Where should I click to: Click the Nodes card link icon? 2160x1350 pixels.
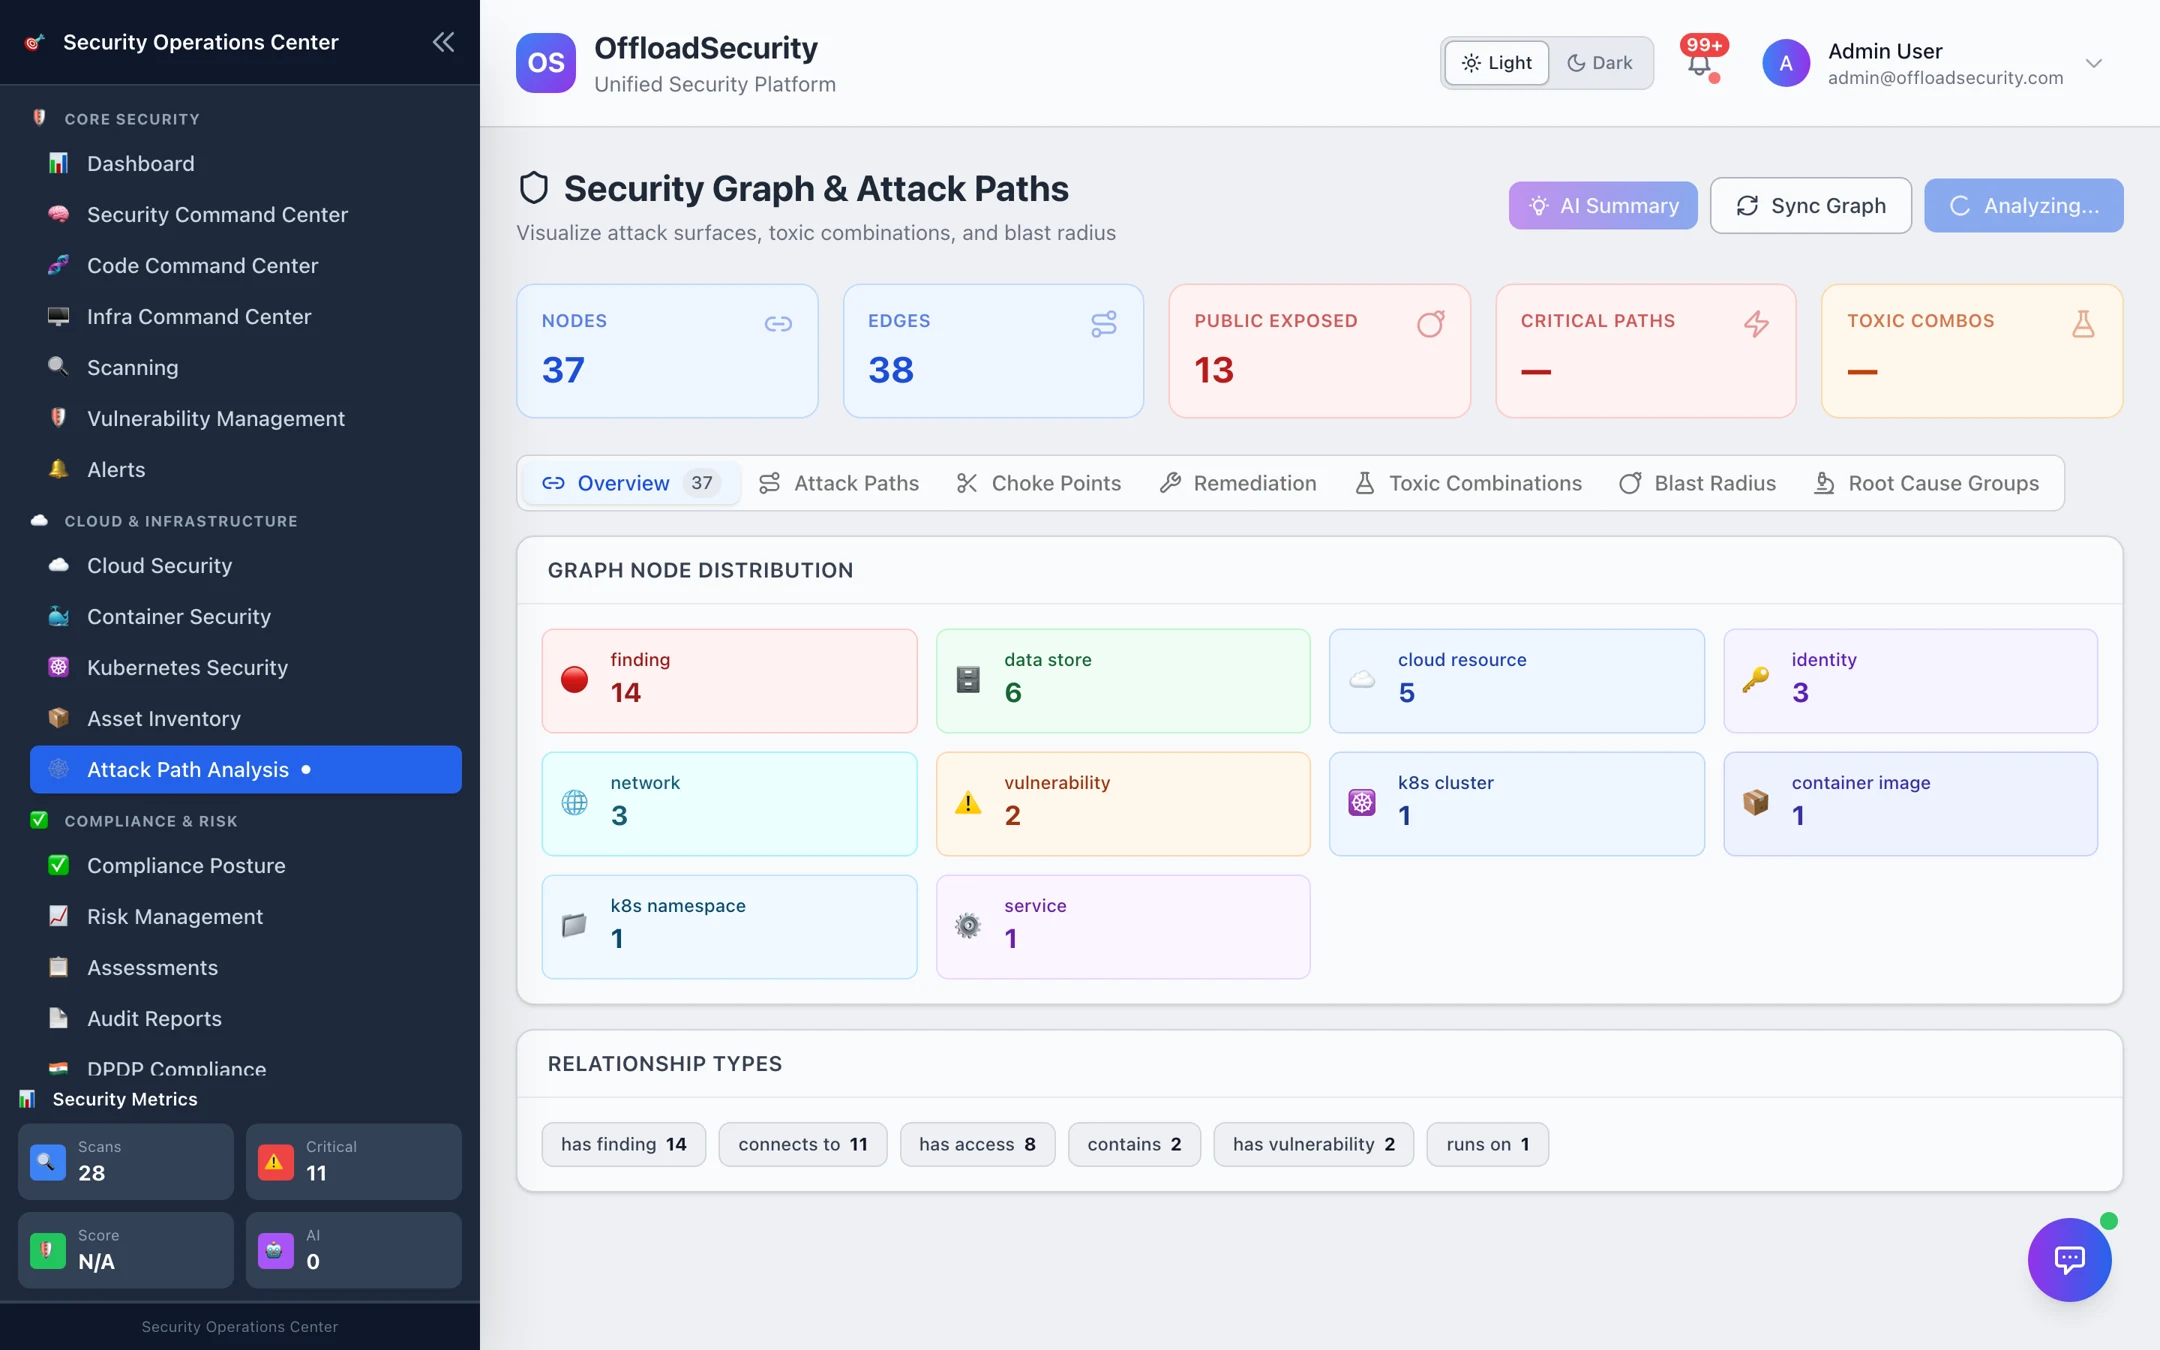(778, 324)
